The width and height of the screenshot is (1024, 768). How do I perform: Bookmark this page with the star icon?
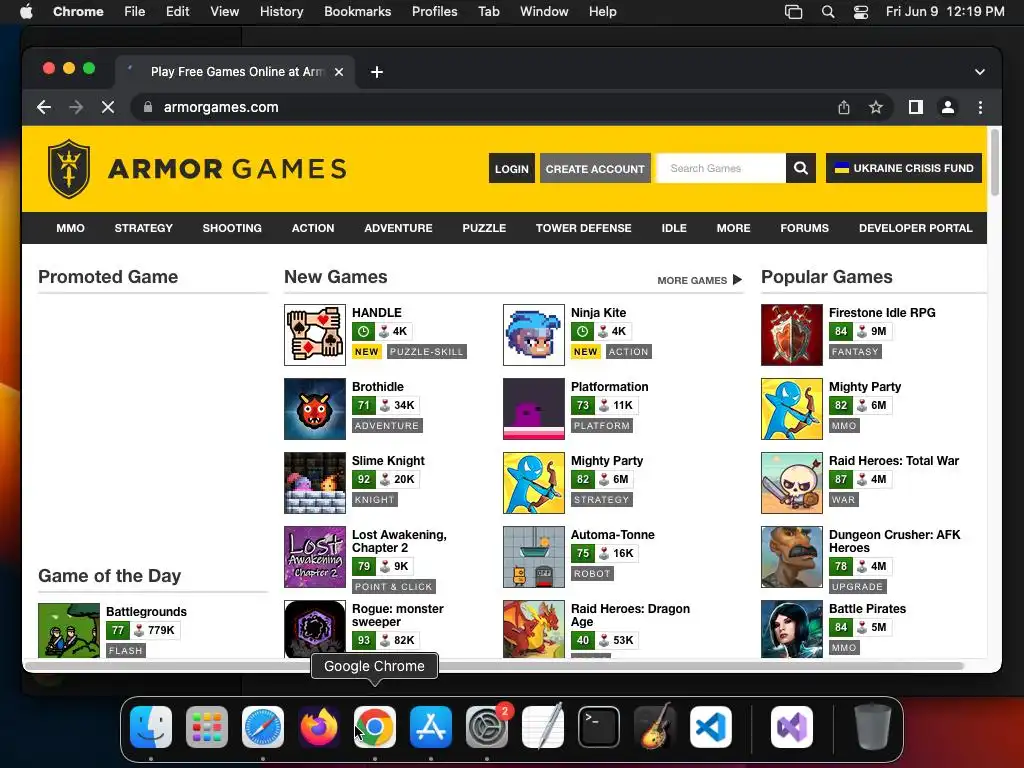[x=876, y=107]
